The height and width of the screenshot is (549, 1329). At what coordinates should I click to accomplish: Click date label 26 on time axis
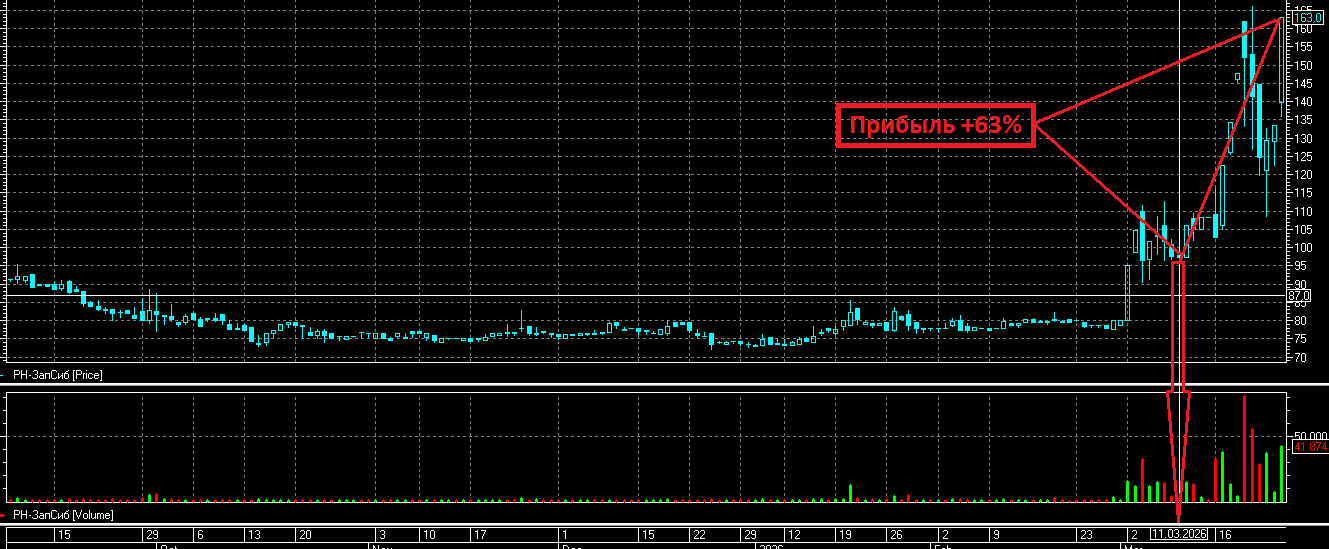tap(897, 534)
